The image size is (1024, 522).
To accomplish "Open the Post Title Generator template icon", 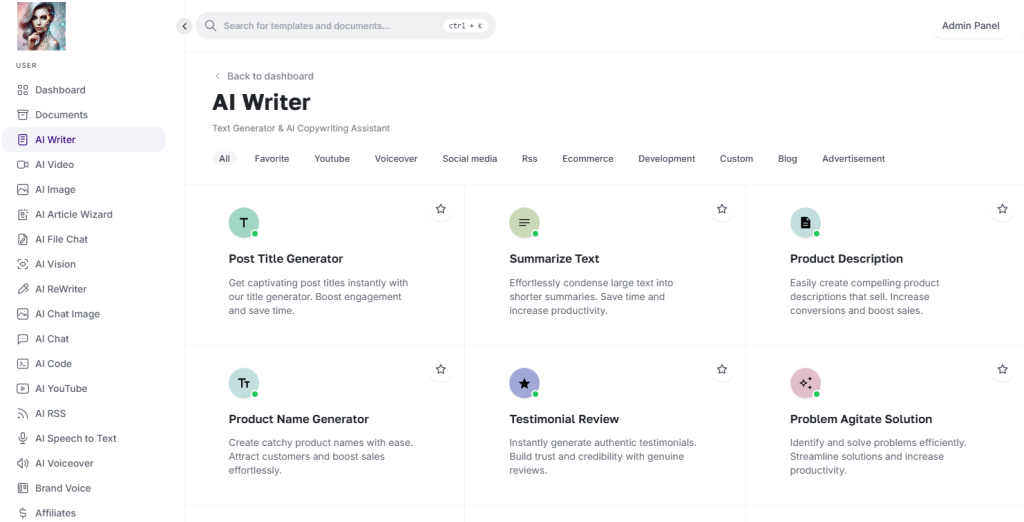I will pos(244,223).
